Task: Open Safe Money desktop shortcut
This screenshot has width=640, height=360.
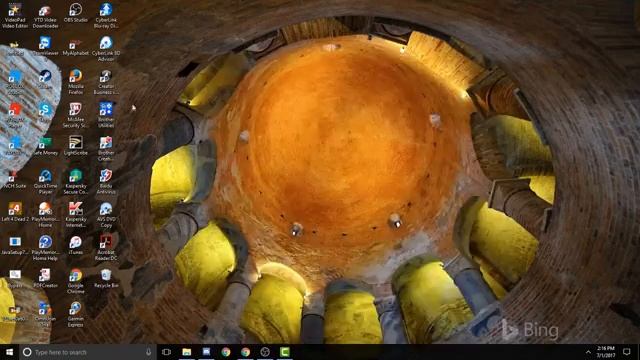Action: click(45, 146)
